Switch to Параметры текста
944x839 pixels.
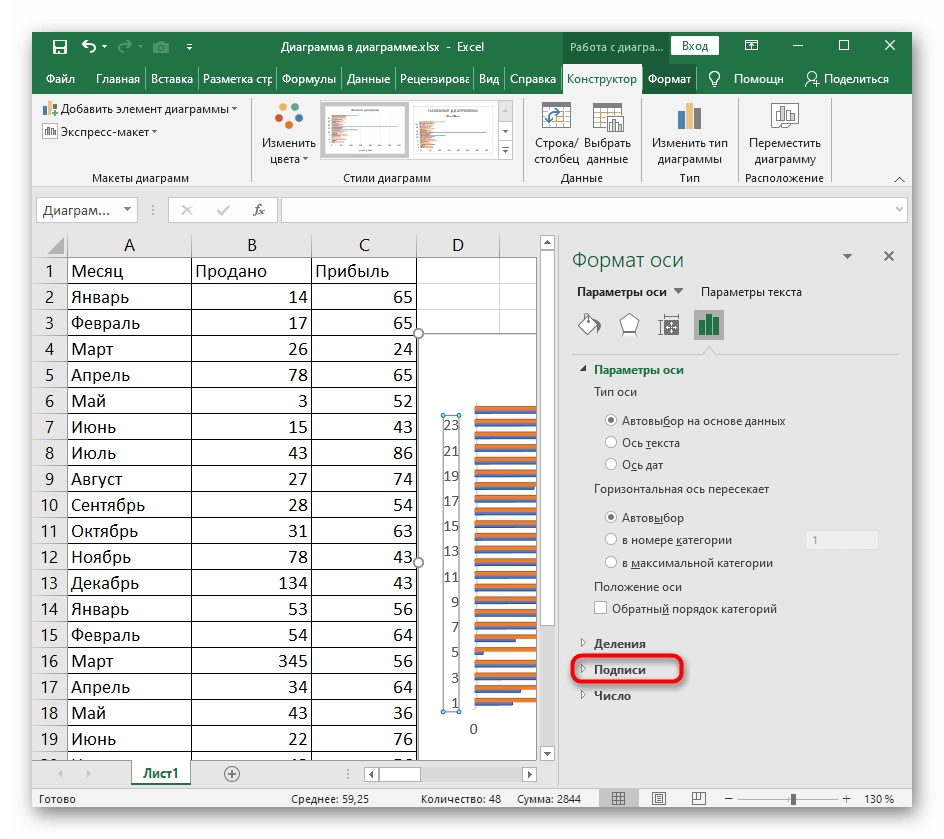pos(751,292)
